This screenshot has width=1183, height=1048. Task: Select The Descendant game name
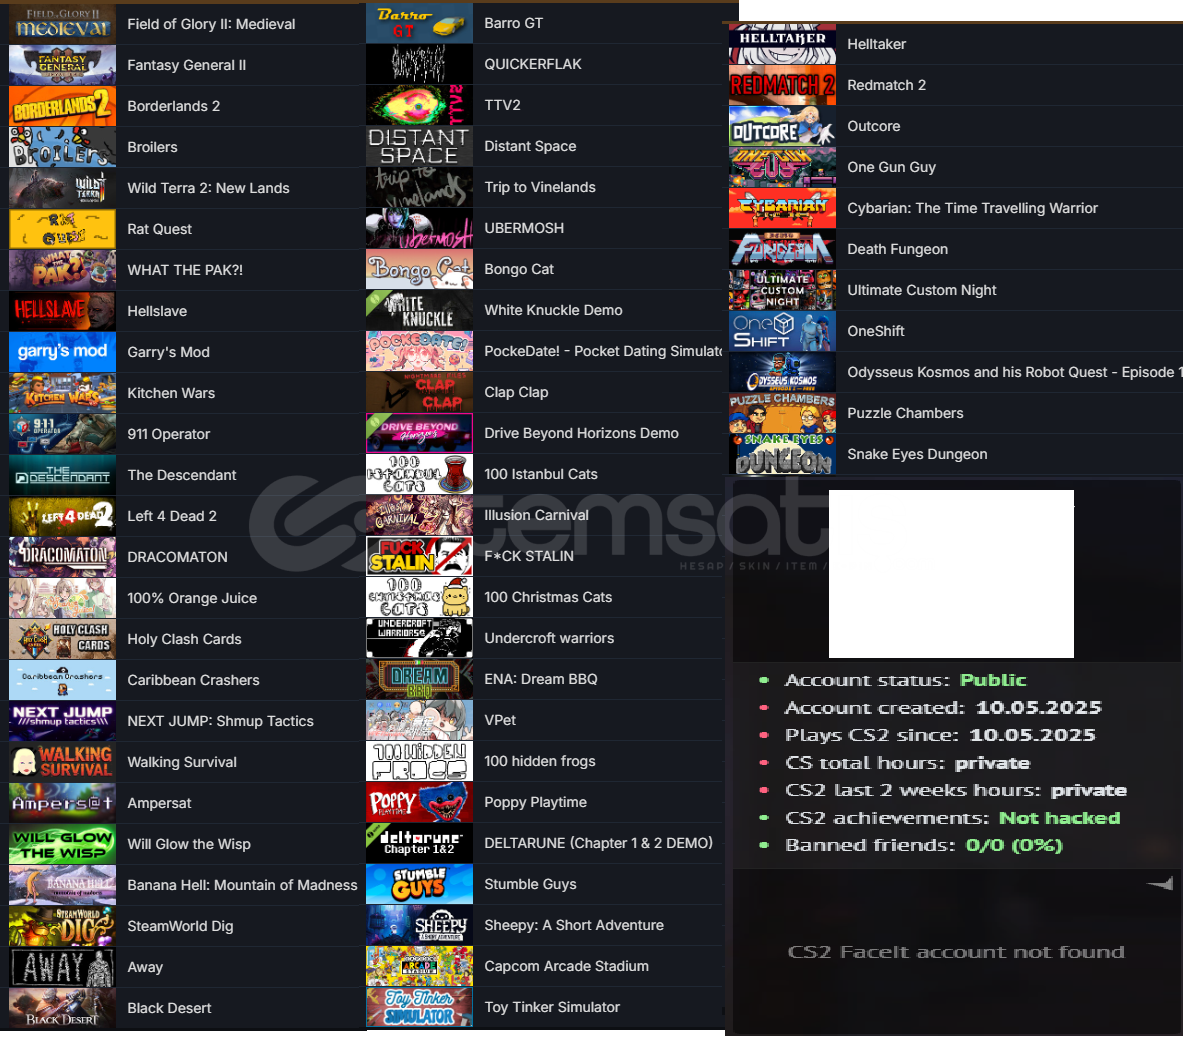click(x=182, y=475)
